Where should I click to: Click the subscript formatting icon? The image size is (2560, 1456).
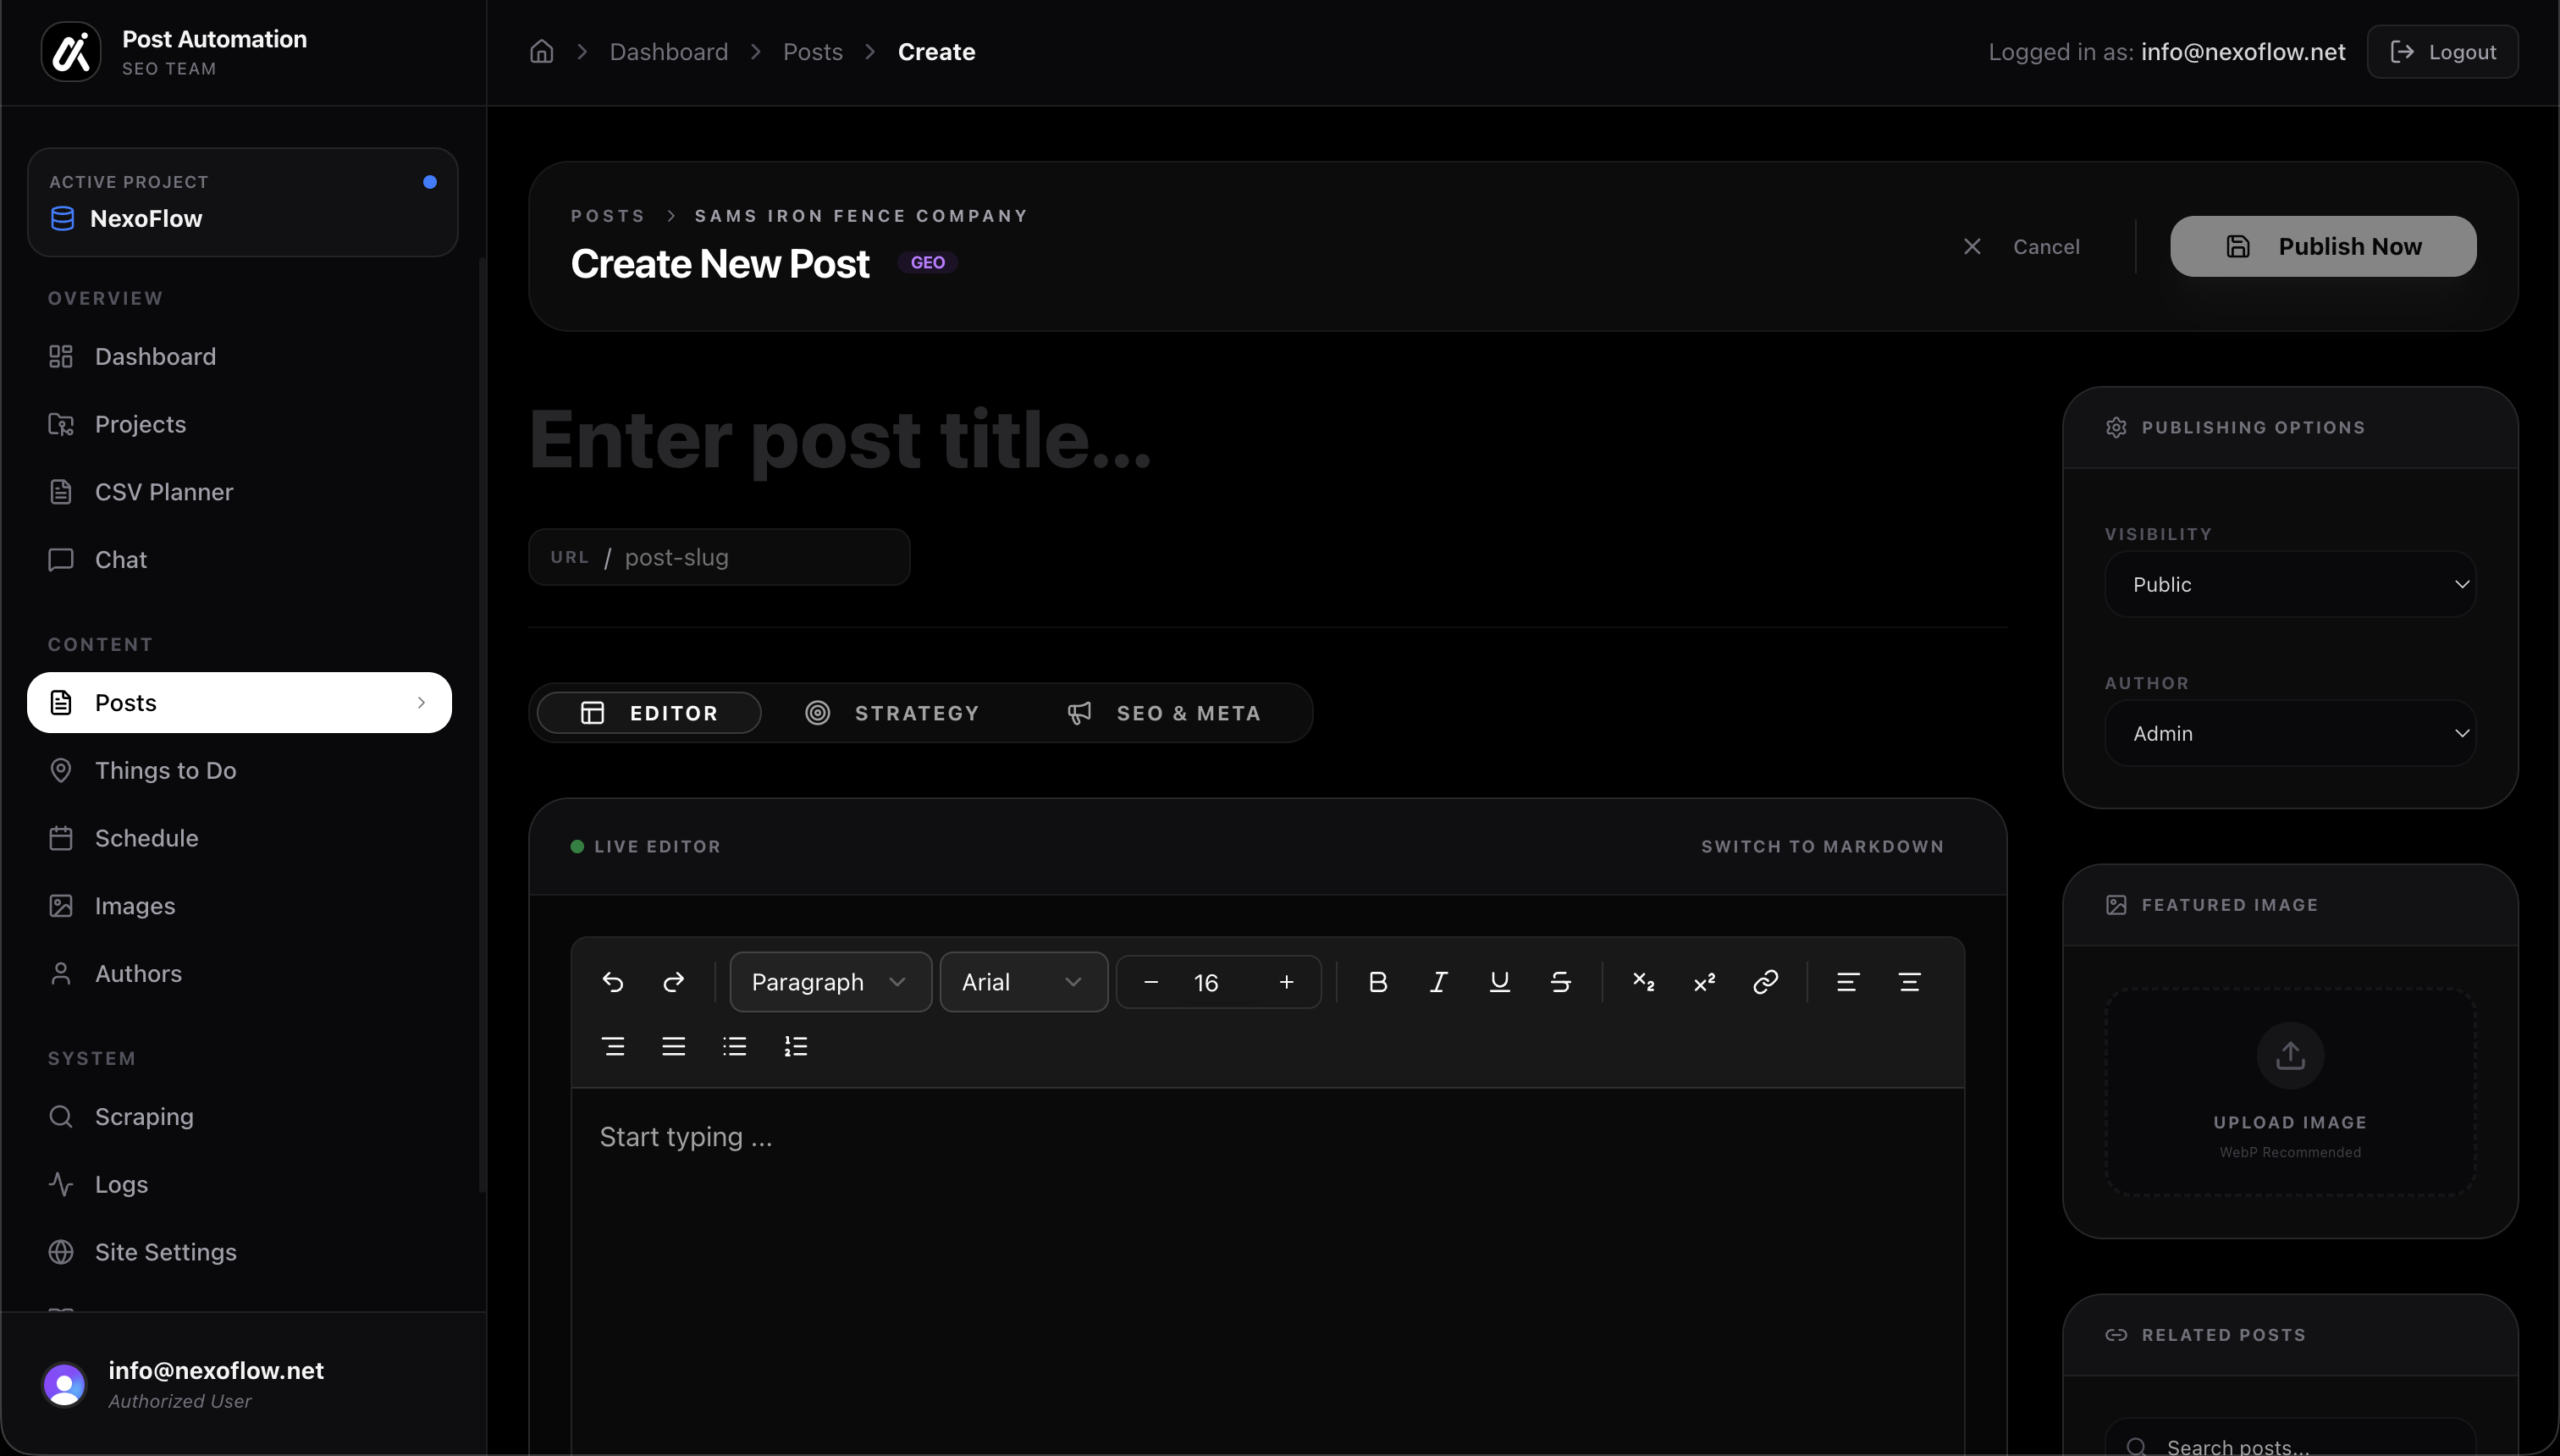pyautogui.click(x=1643, y=982)
